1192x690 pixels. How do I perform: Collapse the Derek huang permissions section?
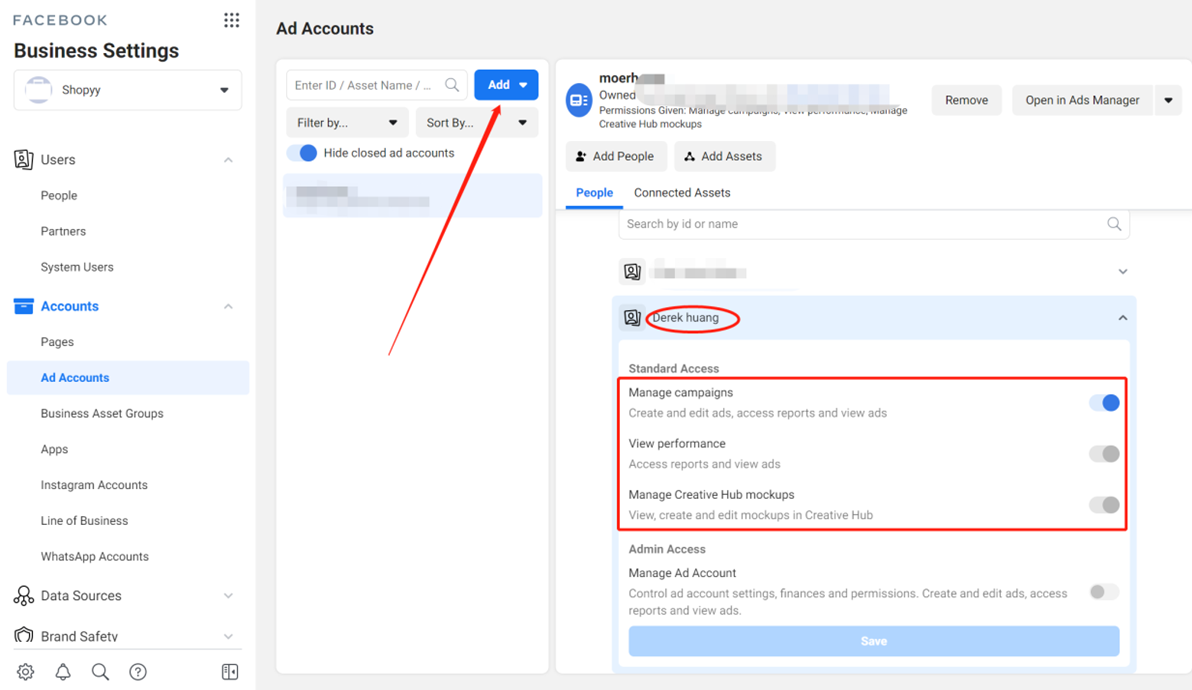pos(1122,318)
